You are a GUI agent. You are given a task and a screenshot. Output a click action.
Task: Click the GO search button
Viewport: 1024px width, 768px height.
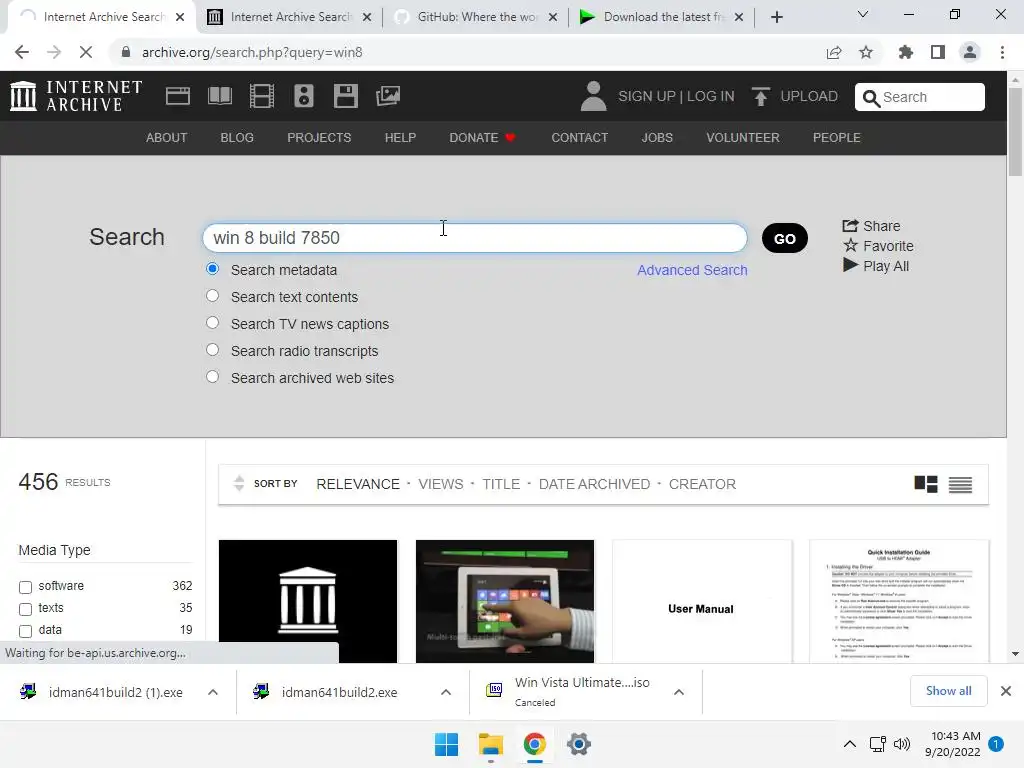pyautogui.click(x=784, y=238)
